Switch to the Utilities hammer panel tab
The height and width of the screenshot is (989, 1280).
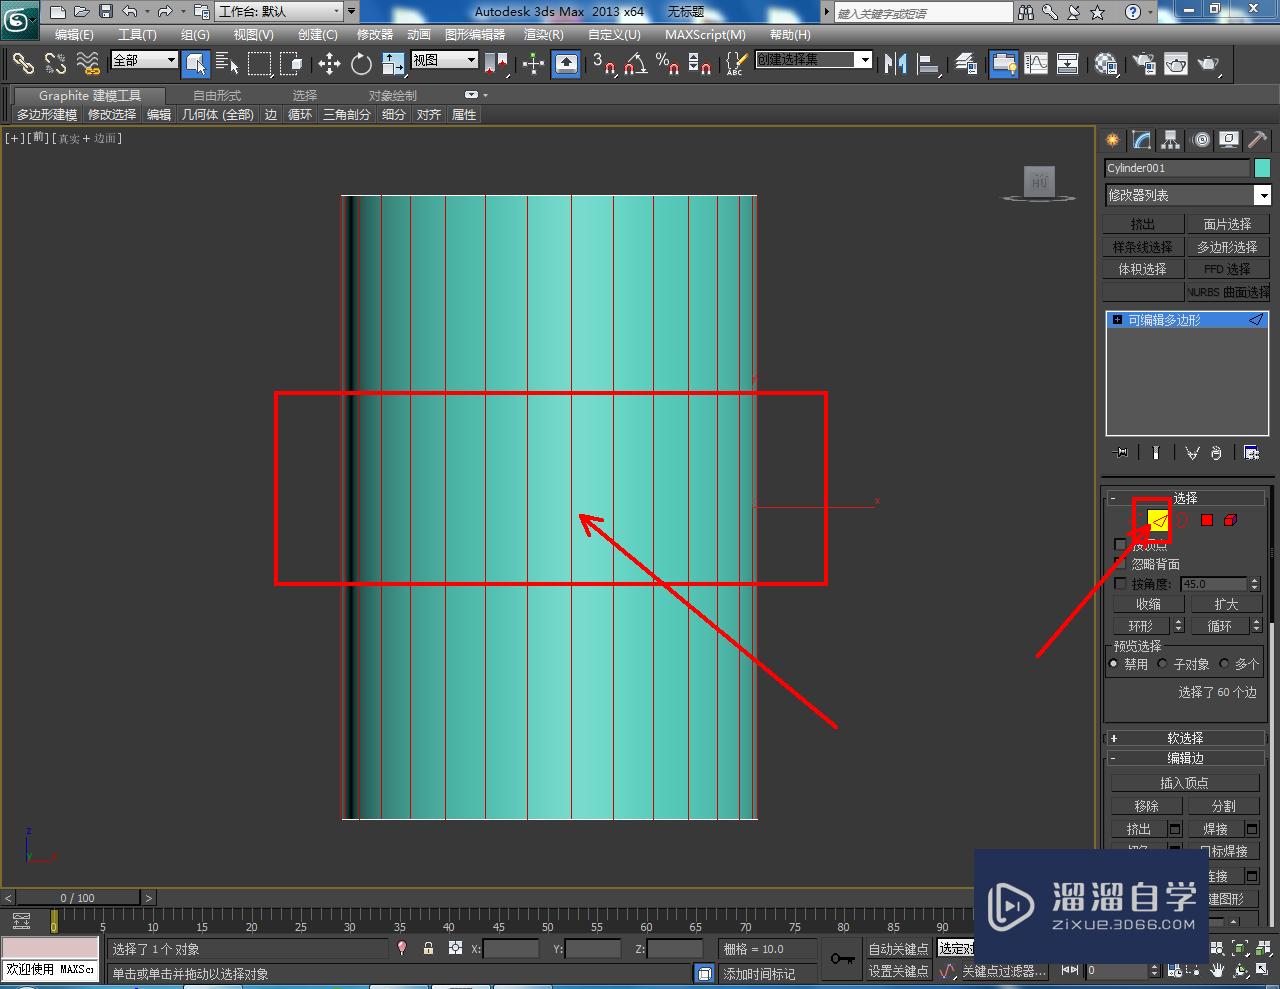1258,140
